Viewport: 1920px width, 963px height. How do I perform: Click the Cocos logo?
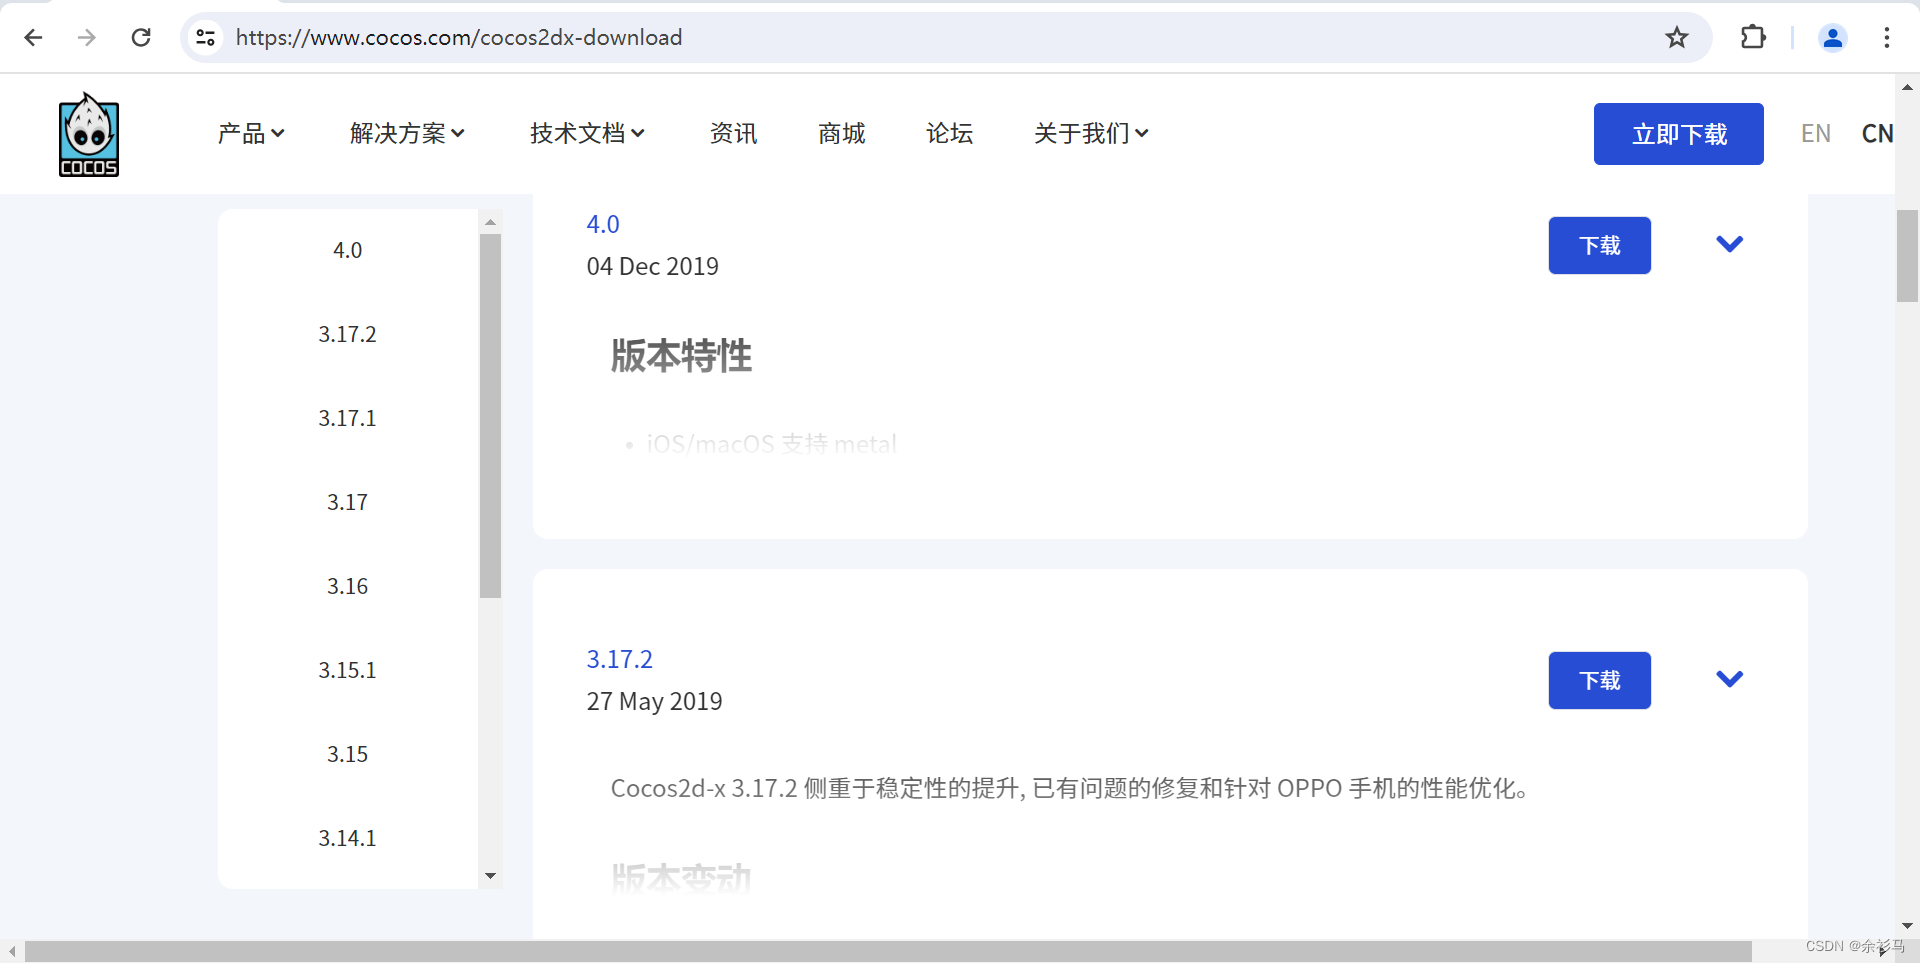89,134
